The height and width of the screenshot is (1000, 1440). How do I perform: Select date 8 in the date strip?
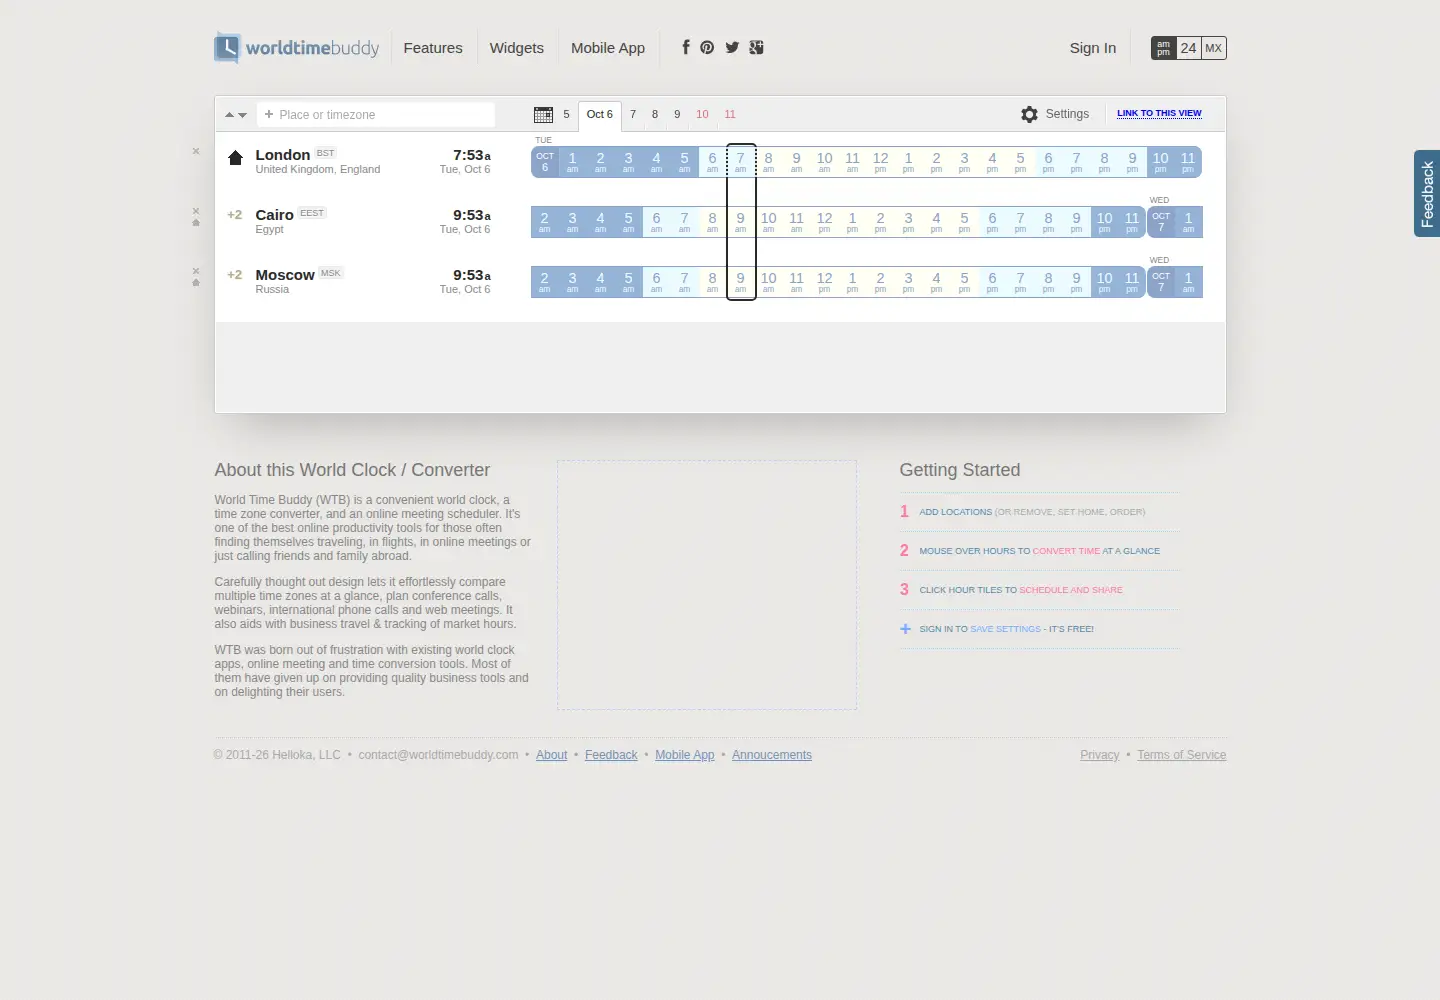(x=655, y=114)
